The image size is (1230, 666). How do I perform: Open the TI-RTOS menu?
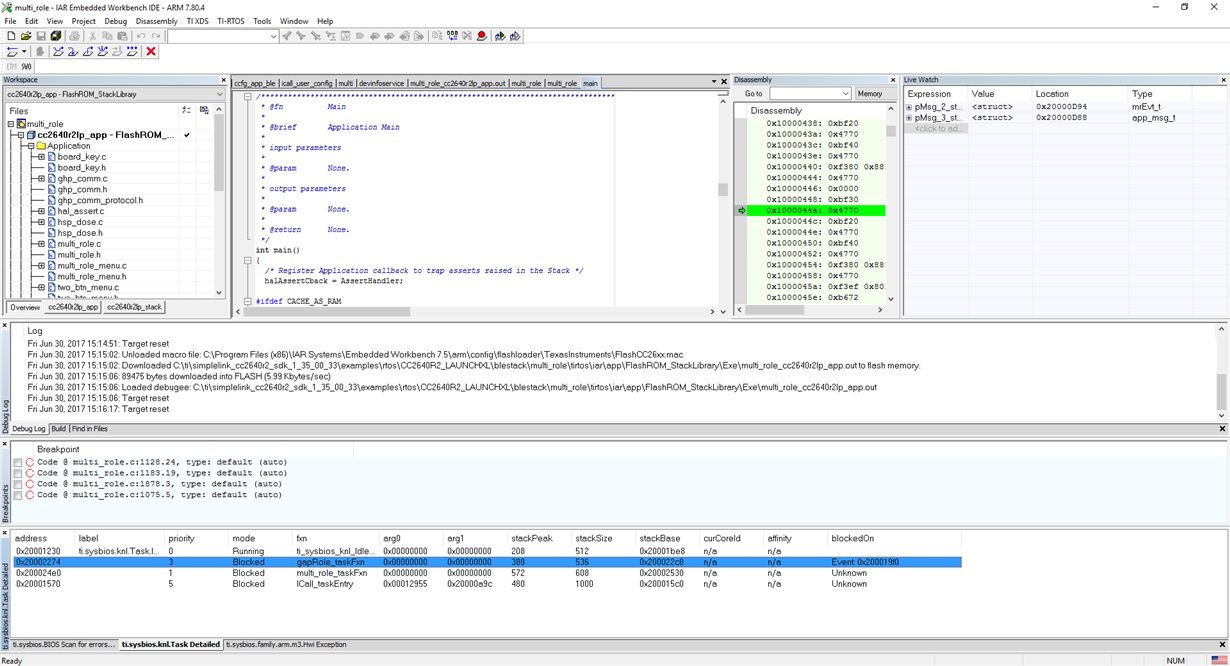coord(230,20)
